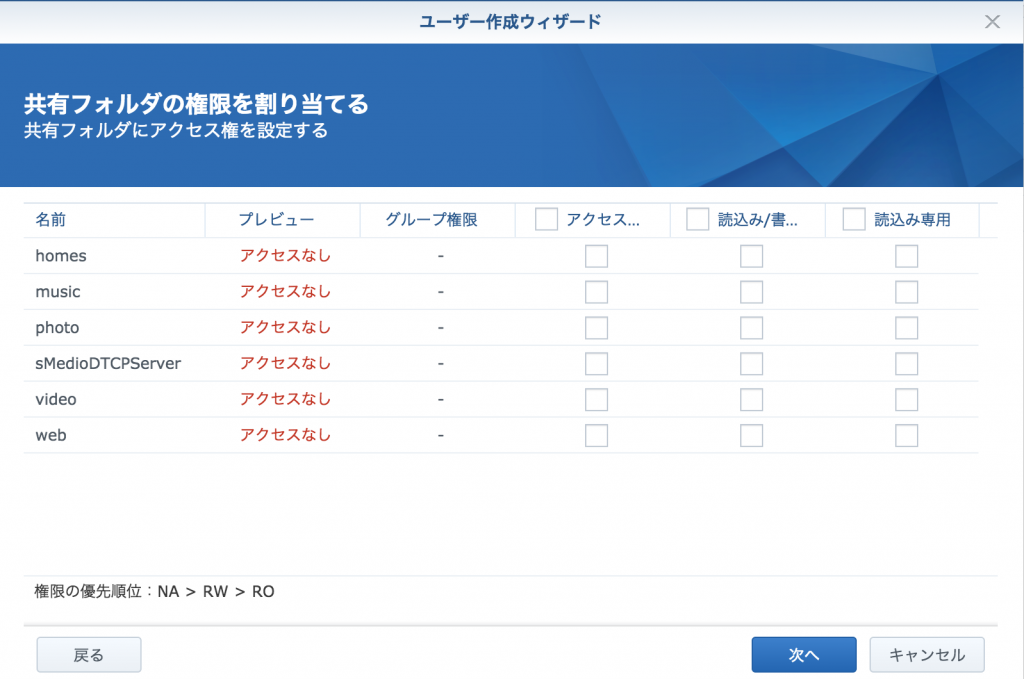Click the ユーザー作成ウィザード title text

click(510, 22)
